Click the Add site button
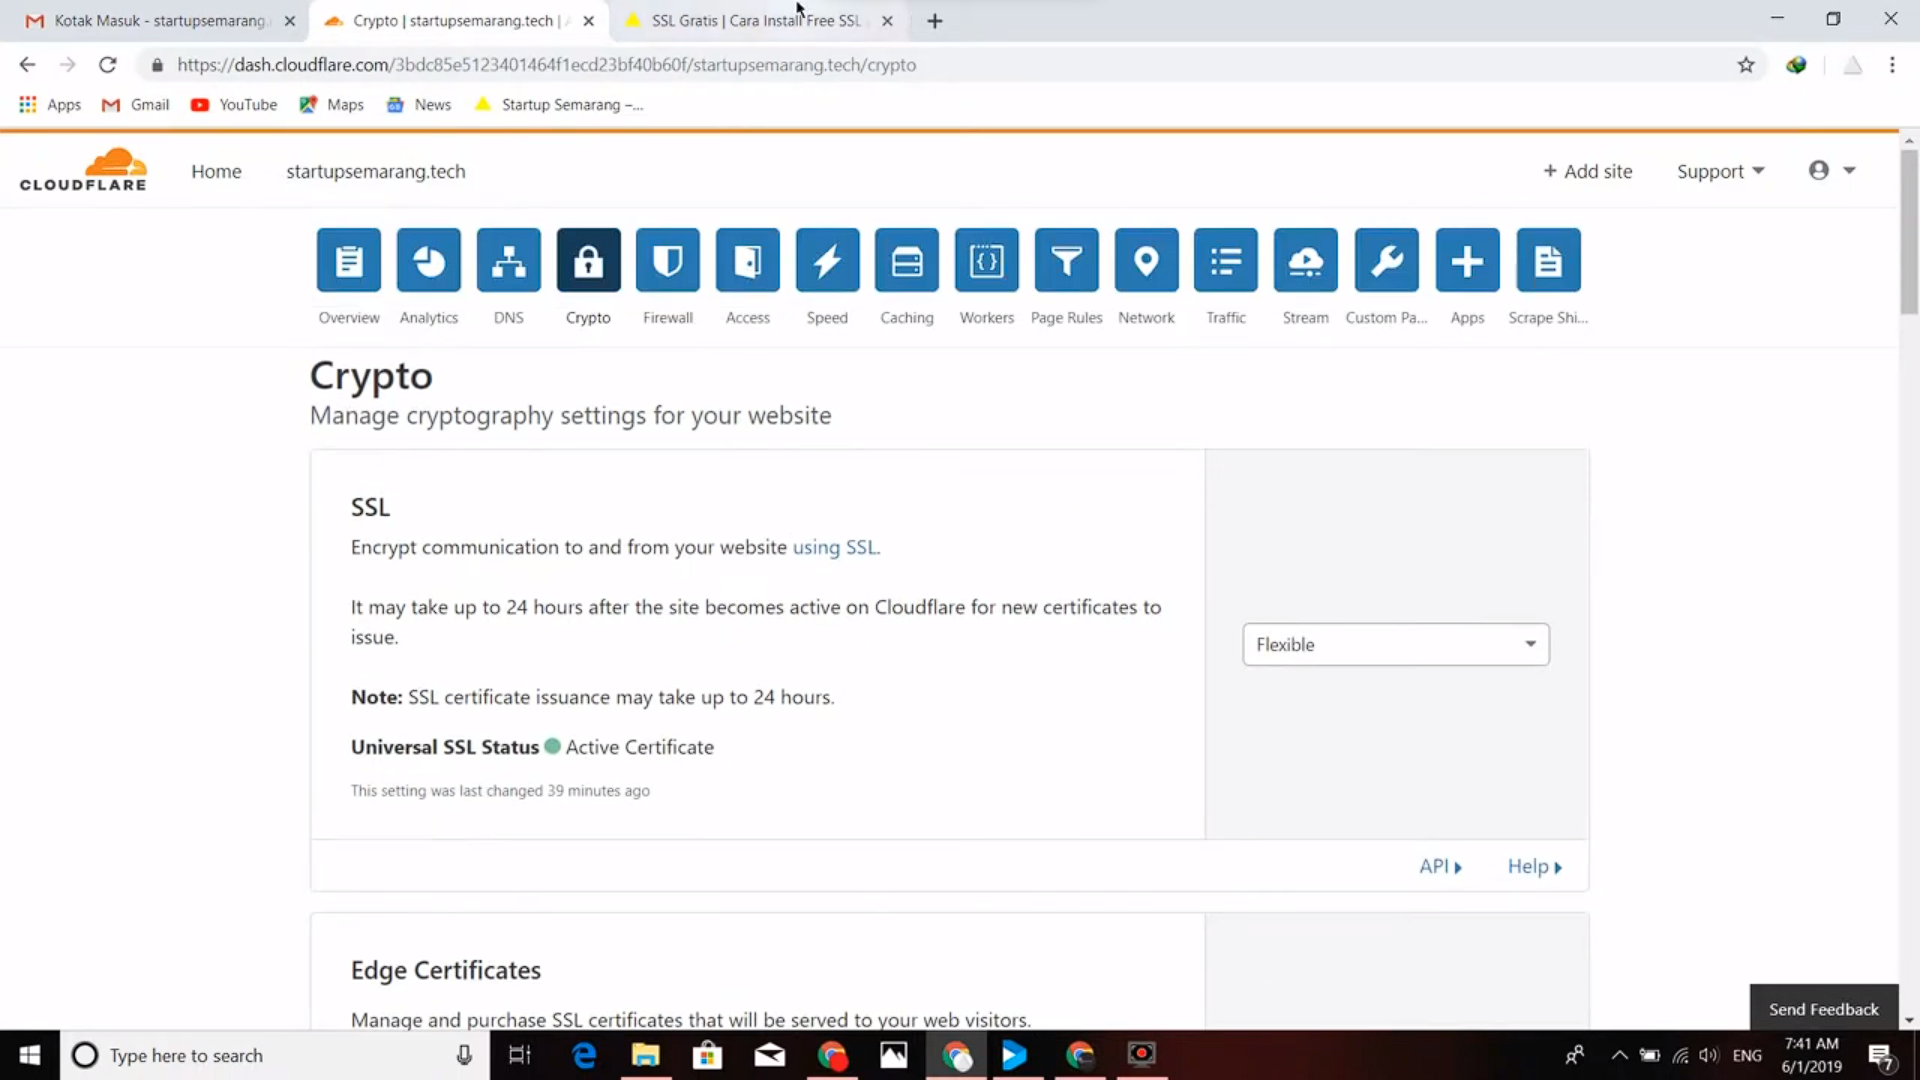 (x=1587, y=171)
